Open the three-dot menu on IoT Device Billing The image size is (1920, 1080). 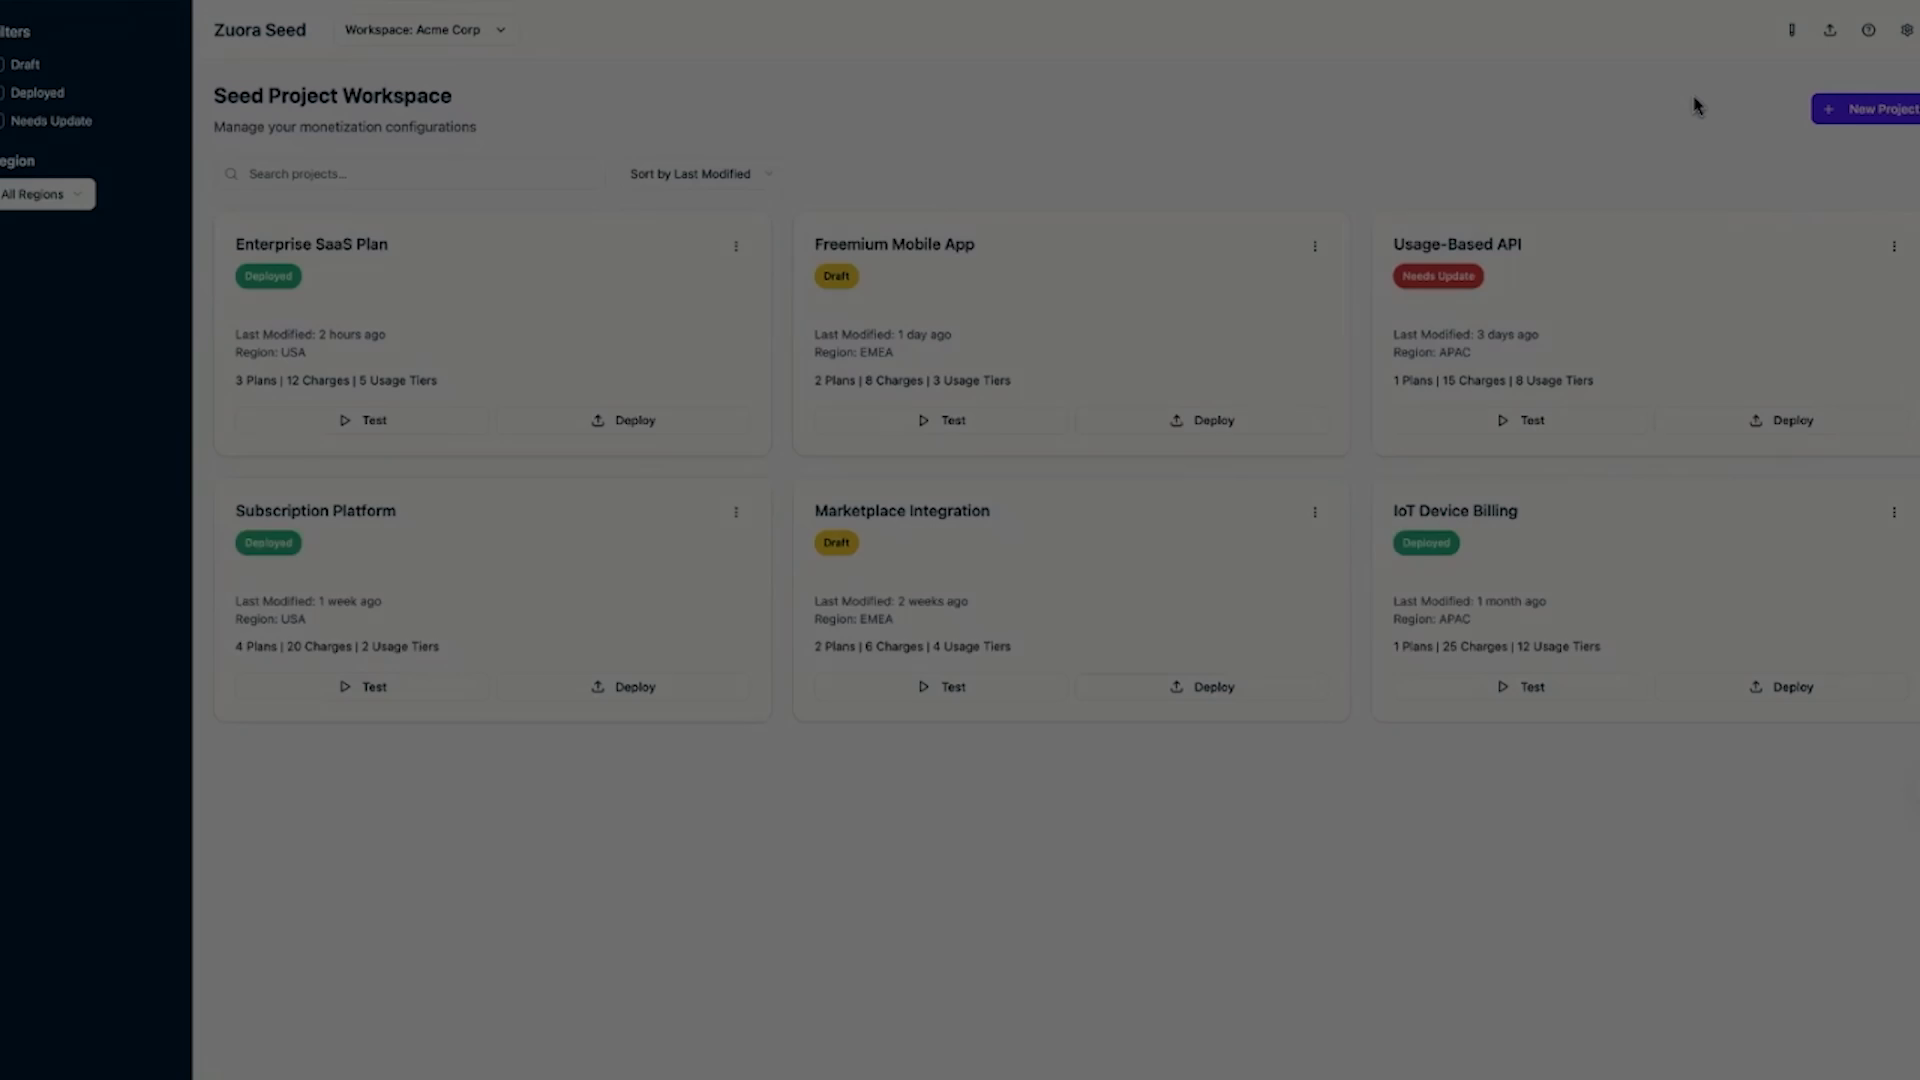1894,512
